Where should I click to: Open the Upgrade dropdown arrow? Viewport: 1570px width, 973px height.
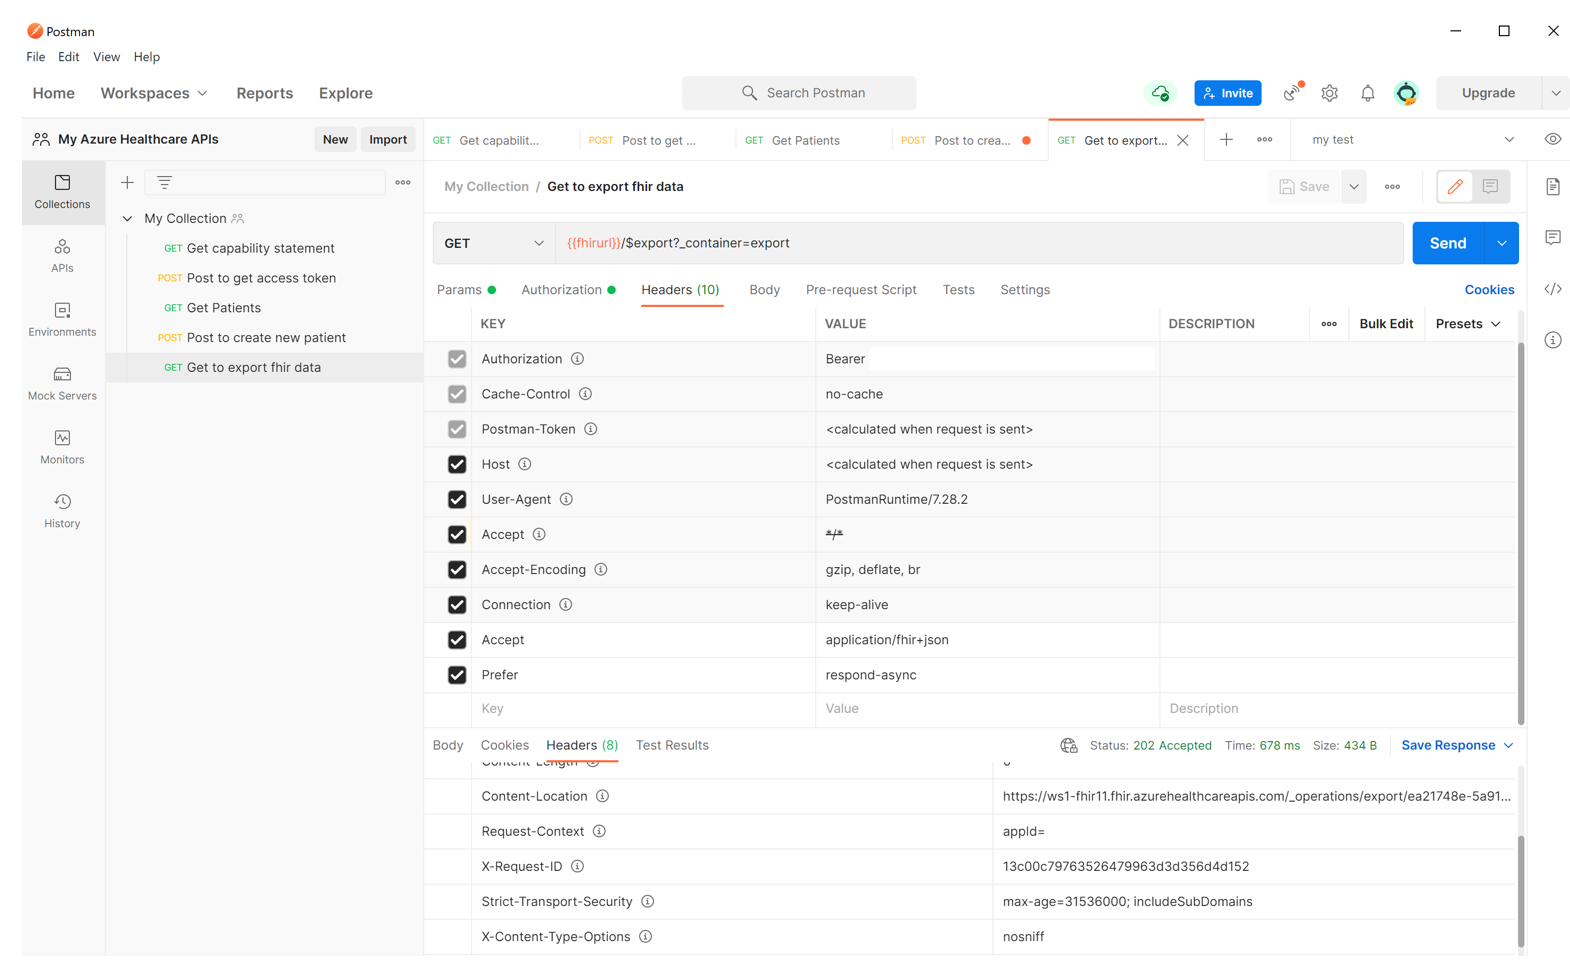pos(1555,93)
